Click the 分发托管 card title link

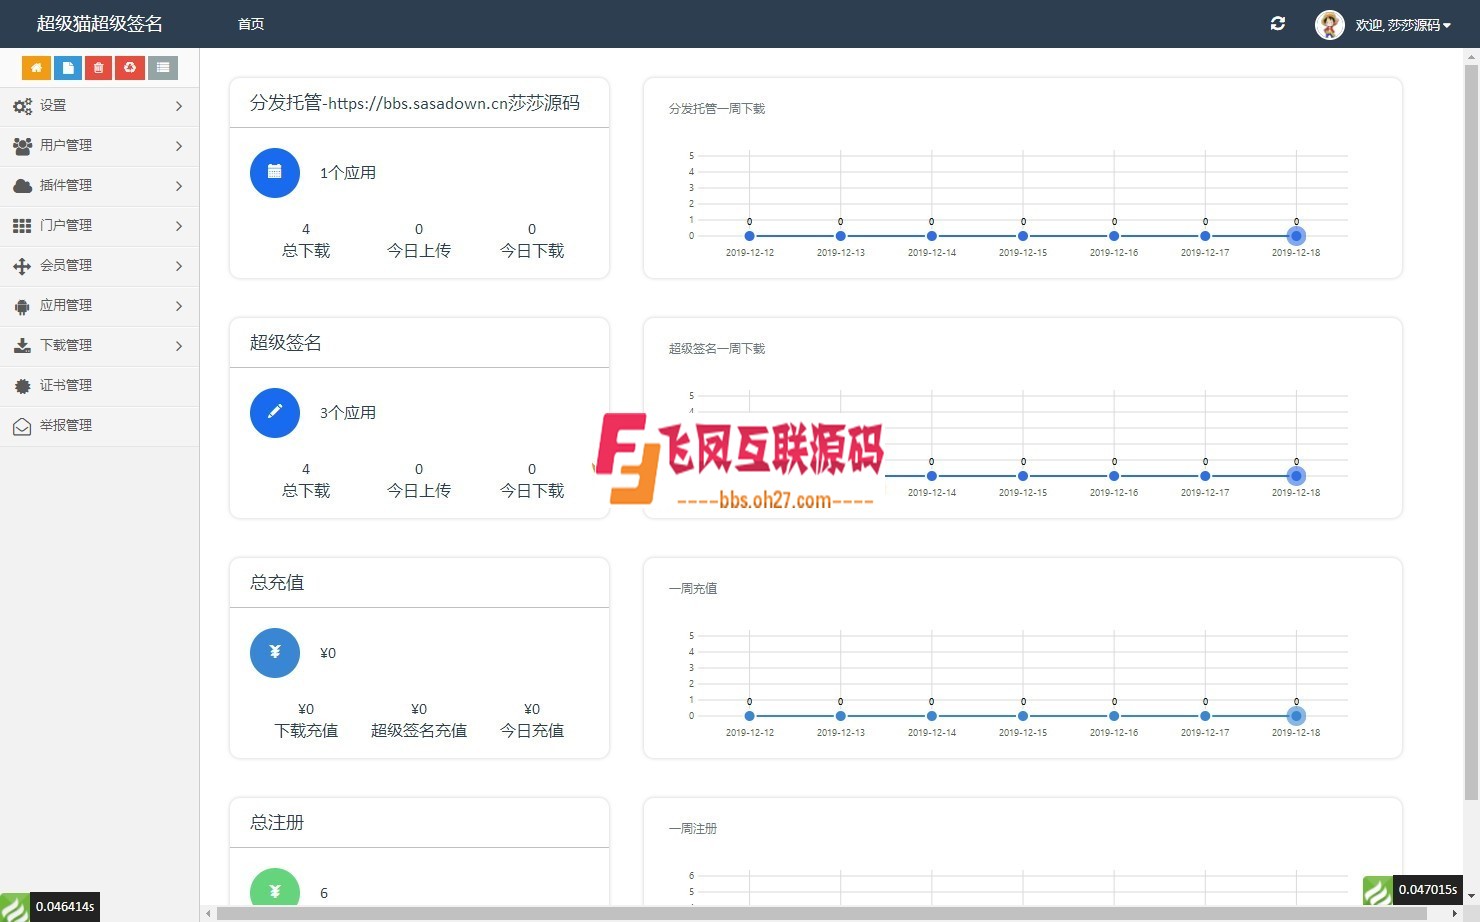point(415,103)
